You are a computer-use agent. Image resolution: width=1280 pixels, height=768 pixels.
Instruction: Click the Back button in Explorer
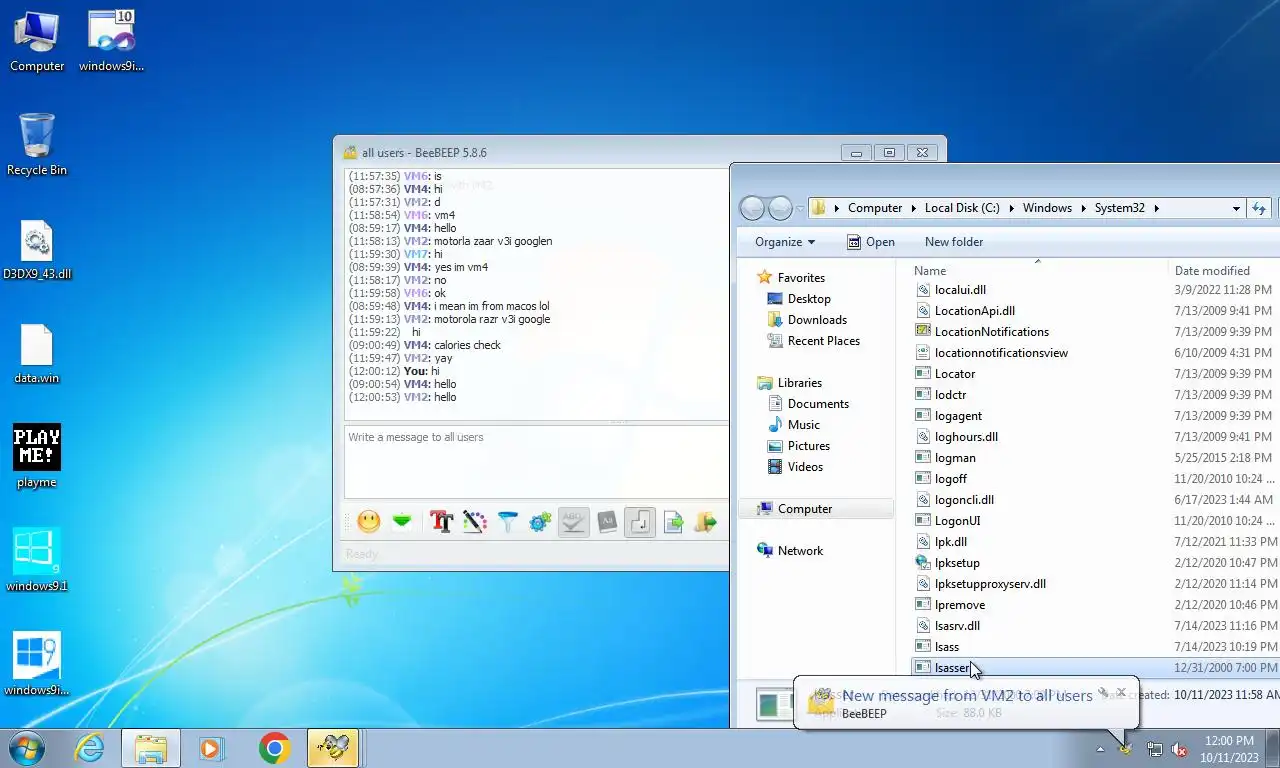click(x=752, y=208)
